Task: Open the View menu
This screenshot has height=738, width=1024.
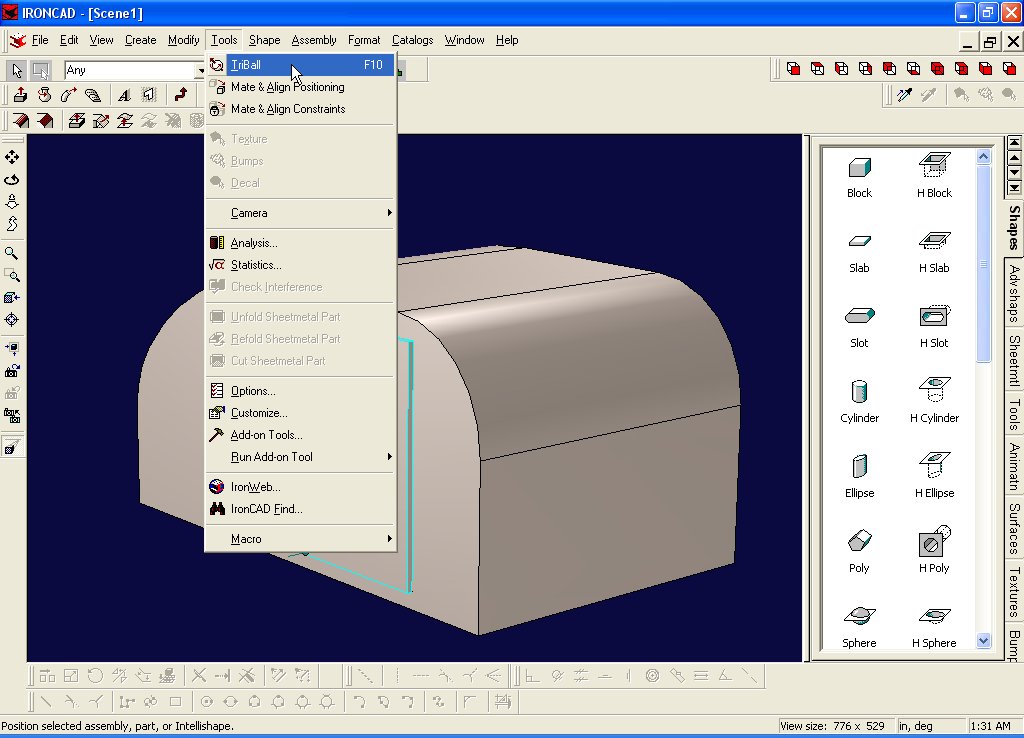Action: point(101,40)
